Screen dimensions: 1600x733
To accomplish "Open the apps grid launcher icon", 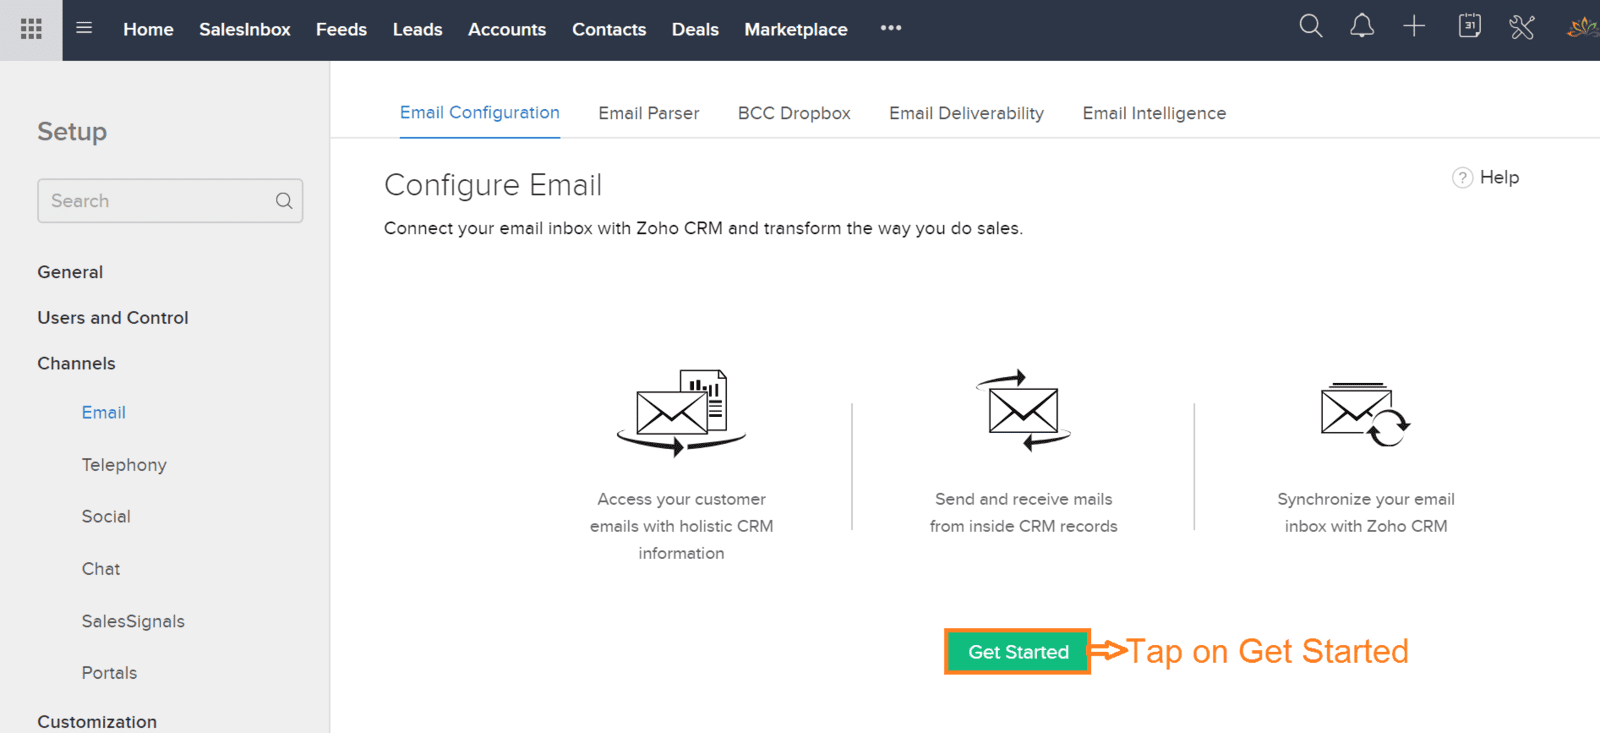I will tap(31, 29).
